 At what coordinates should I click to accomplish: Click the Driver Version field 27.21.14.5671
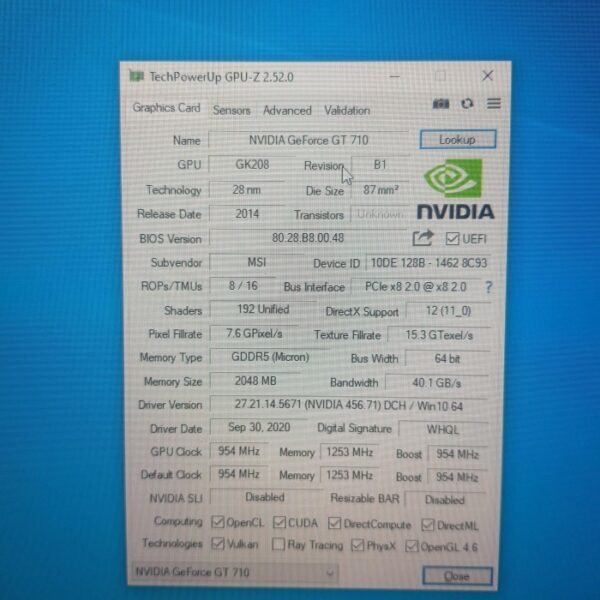coord(349,405)
